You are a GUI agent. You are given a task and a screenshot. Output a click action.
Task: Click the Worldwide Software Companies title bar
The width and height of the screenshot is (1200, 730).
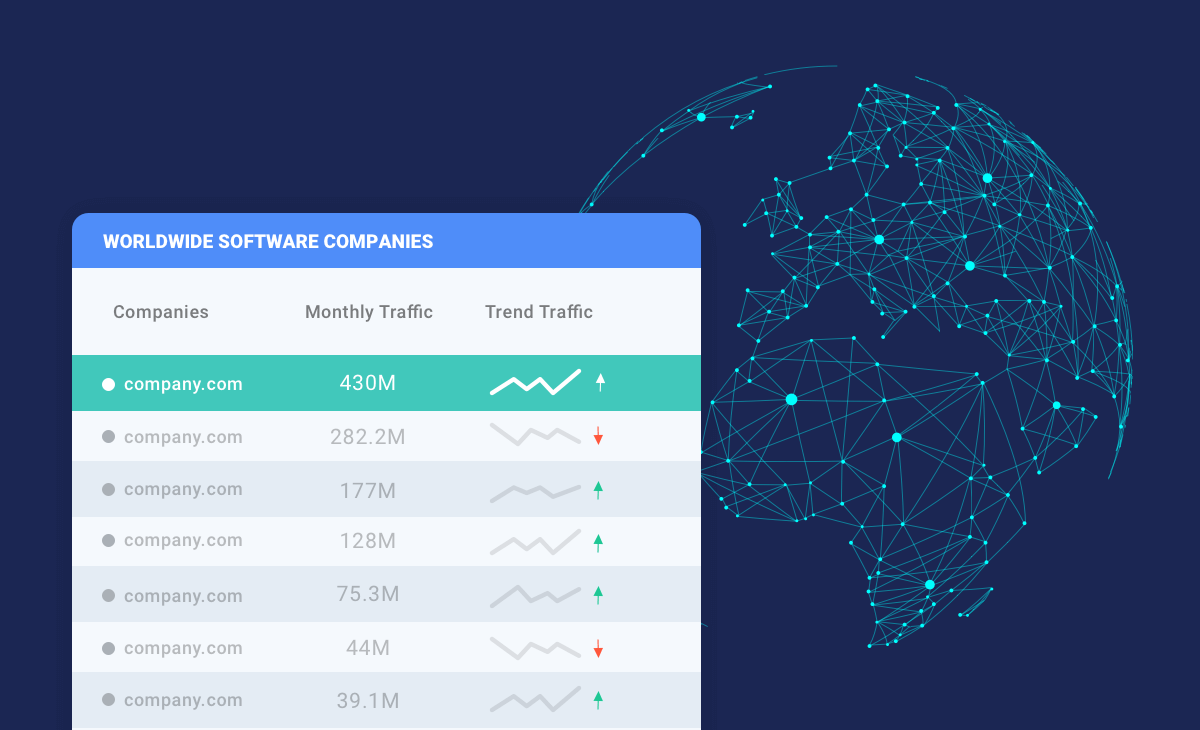(x=386, y=241)
